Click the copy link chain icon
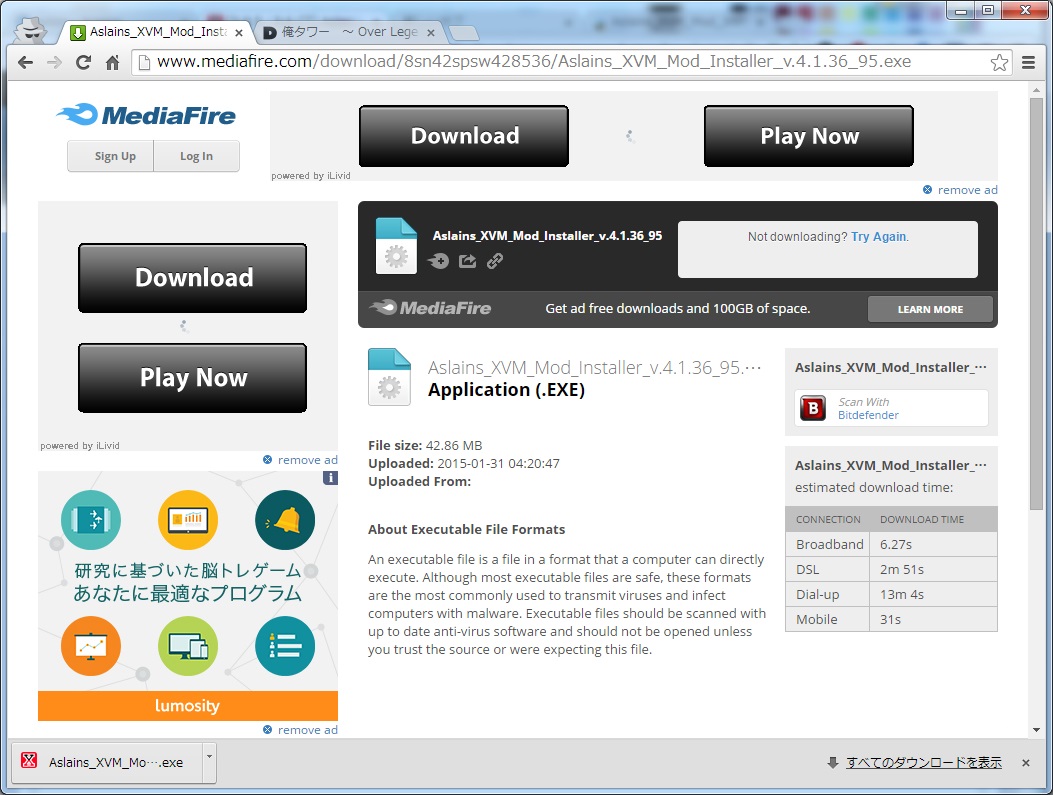1053x795 pixels. point(495,261)
